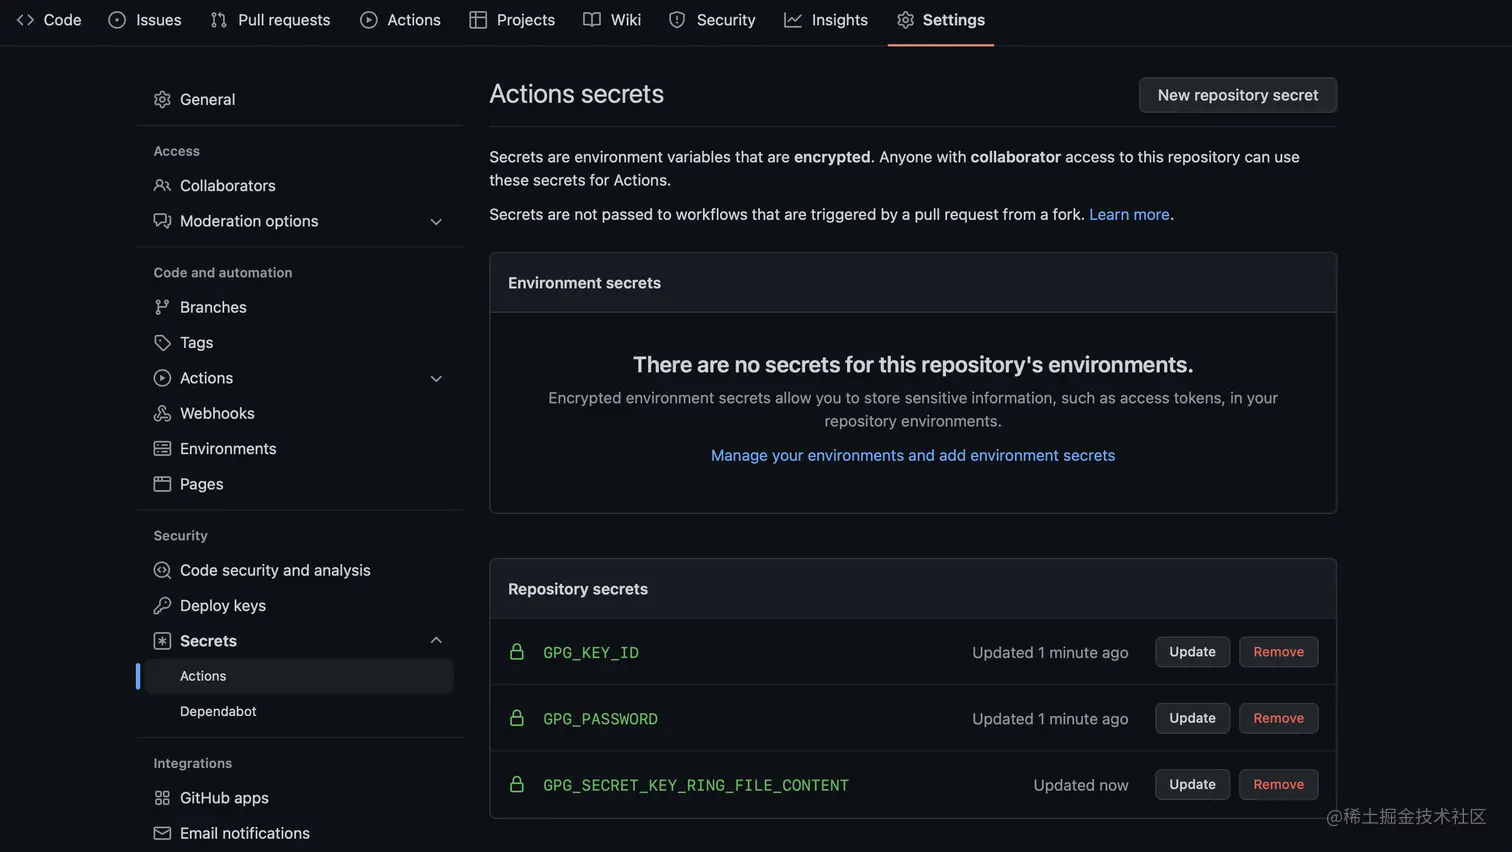1512x852 pixels.
Task: Update the GPG_PASSWORD secret
Action: pyautogui.click(x=1192, y=718)
